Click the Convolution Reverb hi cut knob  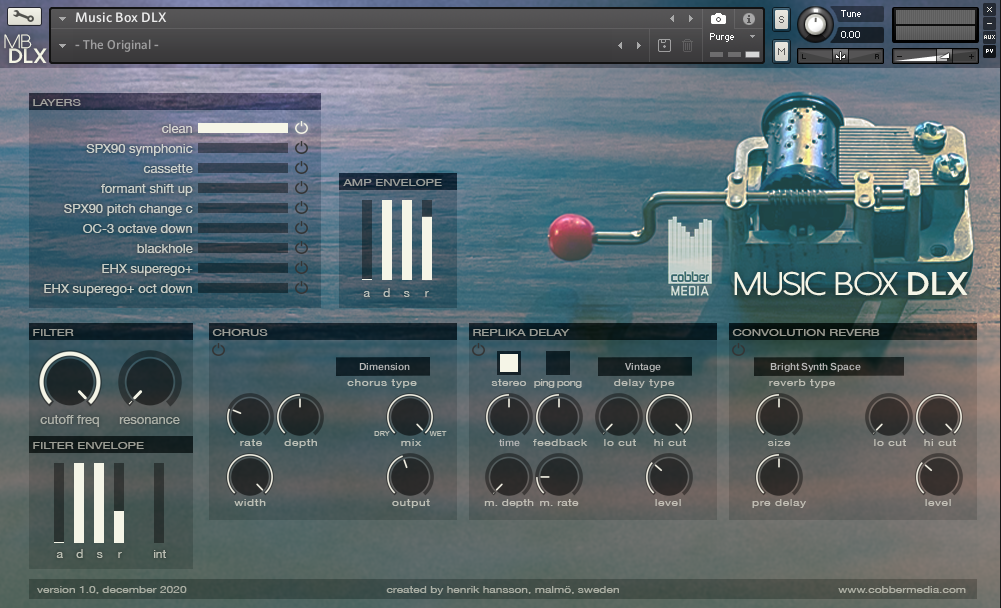coord(938,416)
